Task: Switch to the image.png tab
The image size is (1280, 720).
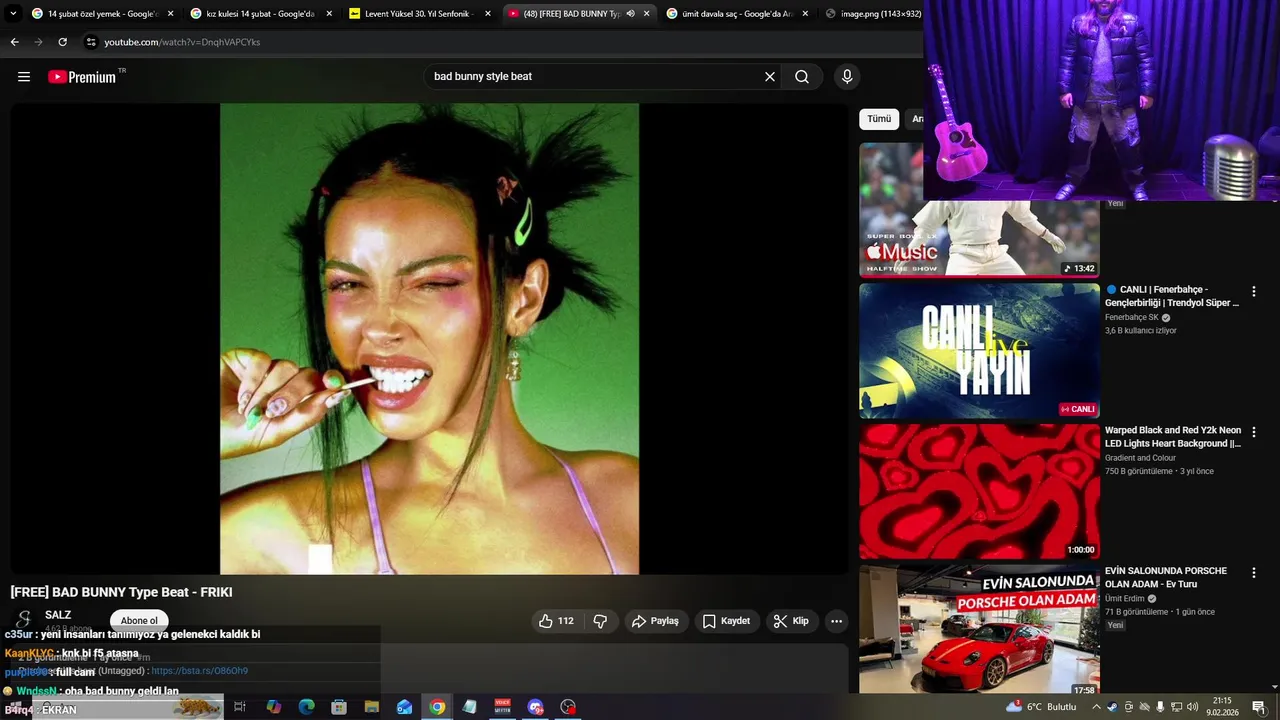Action: (x=872, y=14)
